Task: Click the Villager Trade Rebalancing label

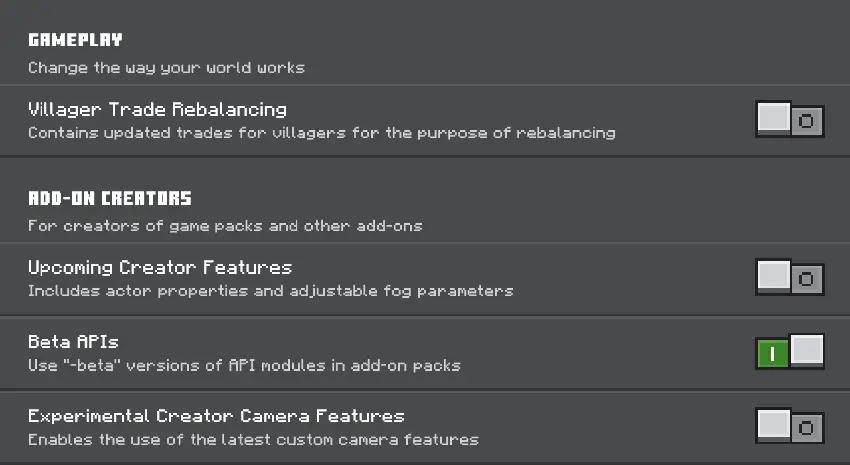Action: (157, 109)
